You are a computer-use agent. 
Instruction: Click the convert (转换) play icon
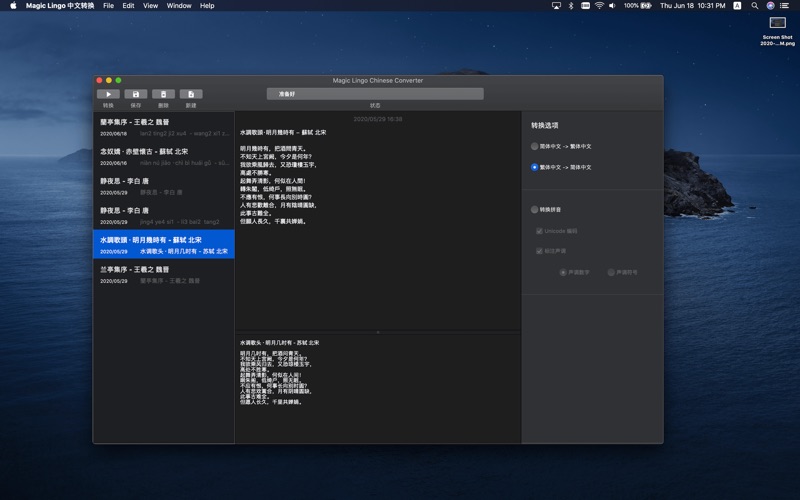tap(108, 94)
